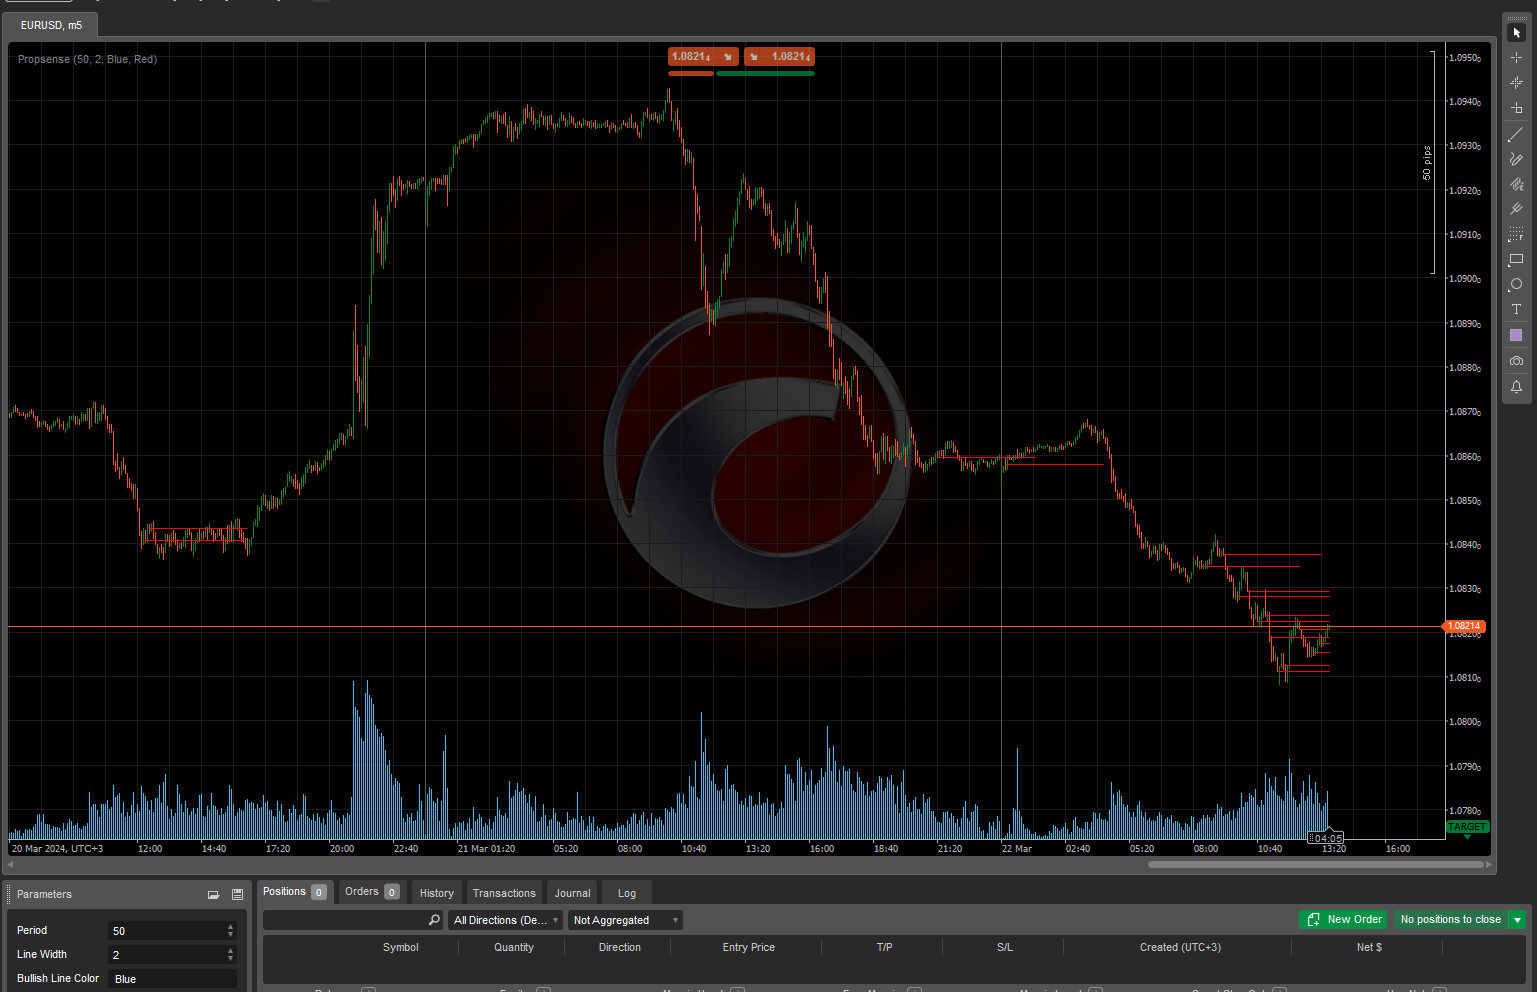Select the cursor pointer tool
This screenshot has height=992, width=1537.
click(x=1516, y=33)
